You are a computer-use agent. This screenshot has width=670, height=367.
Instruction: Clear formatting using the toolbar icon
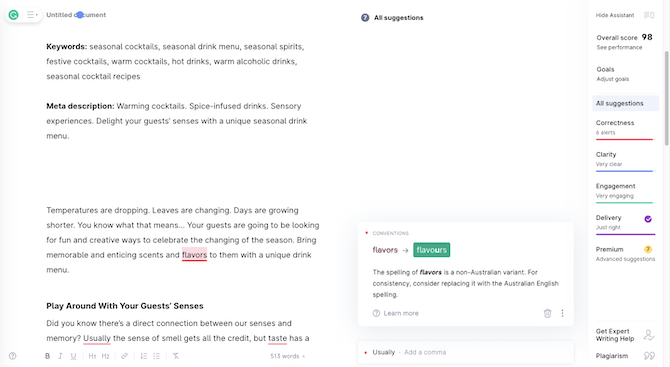point(176,356)
